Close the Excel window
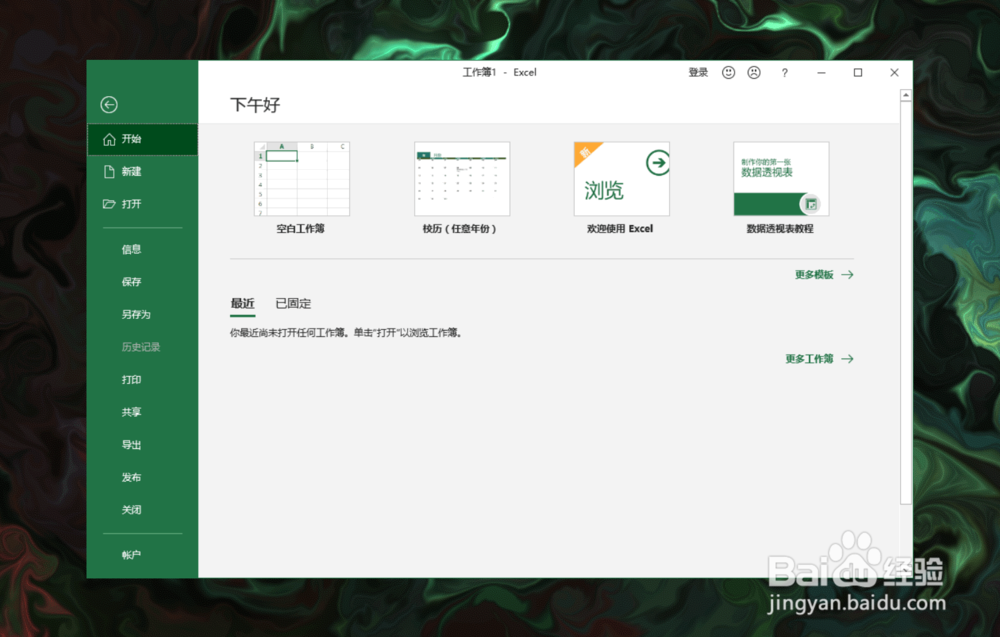This screenshot has width=1000, height=637. point(894,73)
